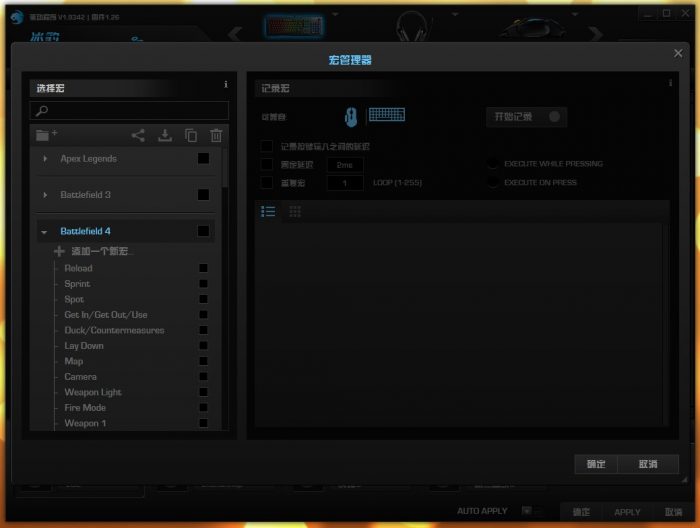Click the share macro icon
Viewport: 700px width, 528px height.
[x=138, y=135]
